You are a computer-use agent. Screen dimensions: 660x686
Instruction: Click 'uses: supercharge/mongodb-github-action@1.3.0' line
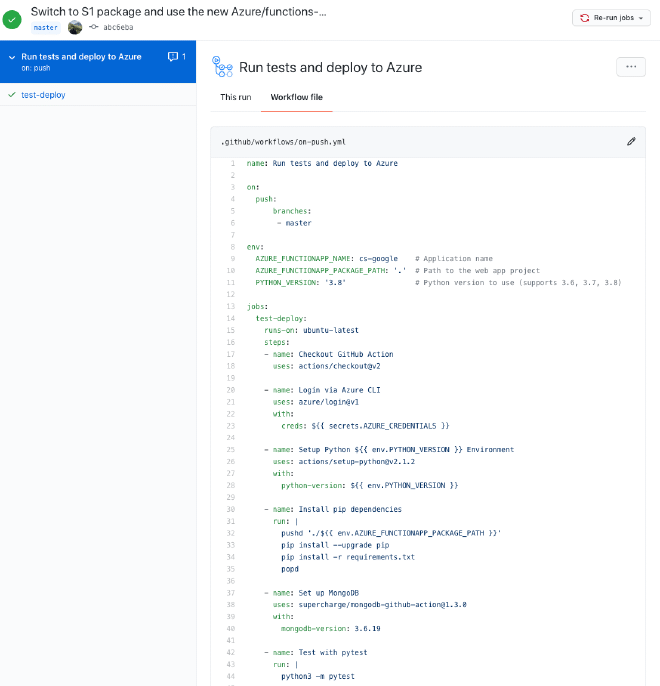(x=370, y=605)
